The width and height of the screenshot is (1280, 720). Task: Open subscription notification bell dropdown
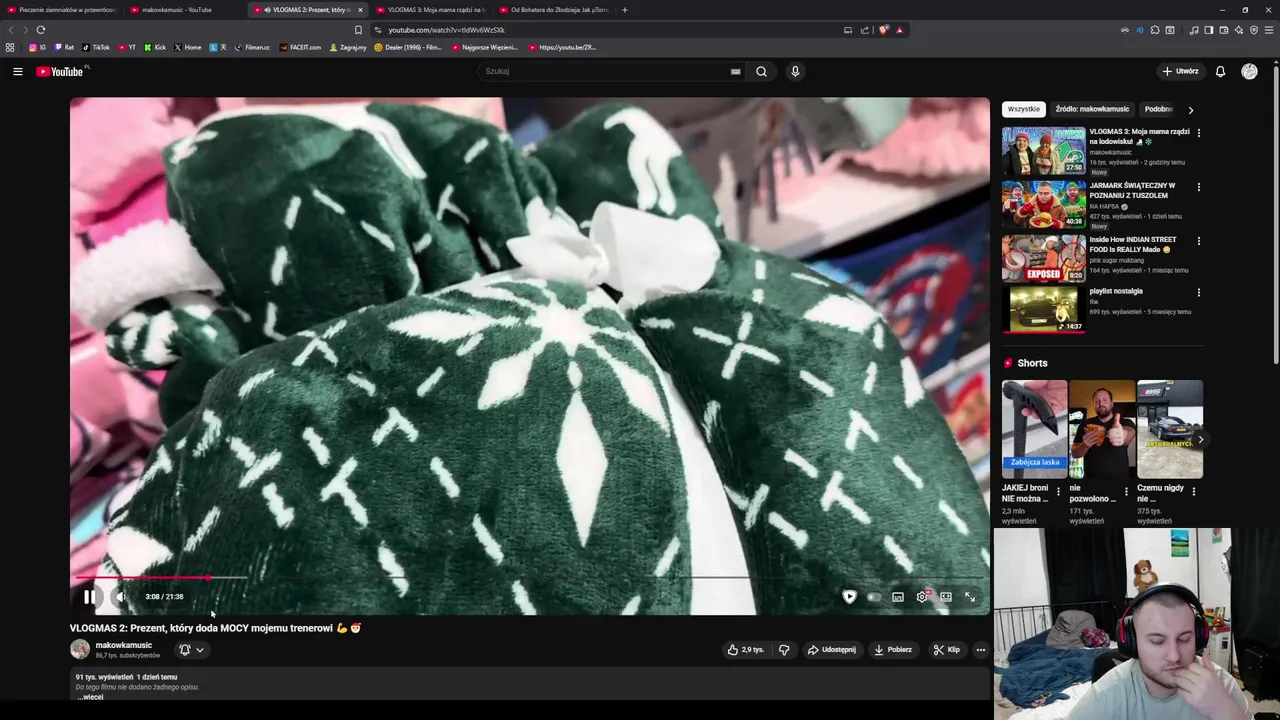191,650
